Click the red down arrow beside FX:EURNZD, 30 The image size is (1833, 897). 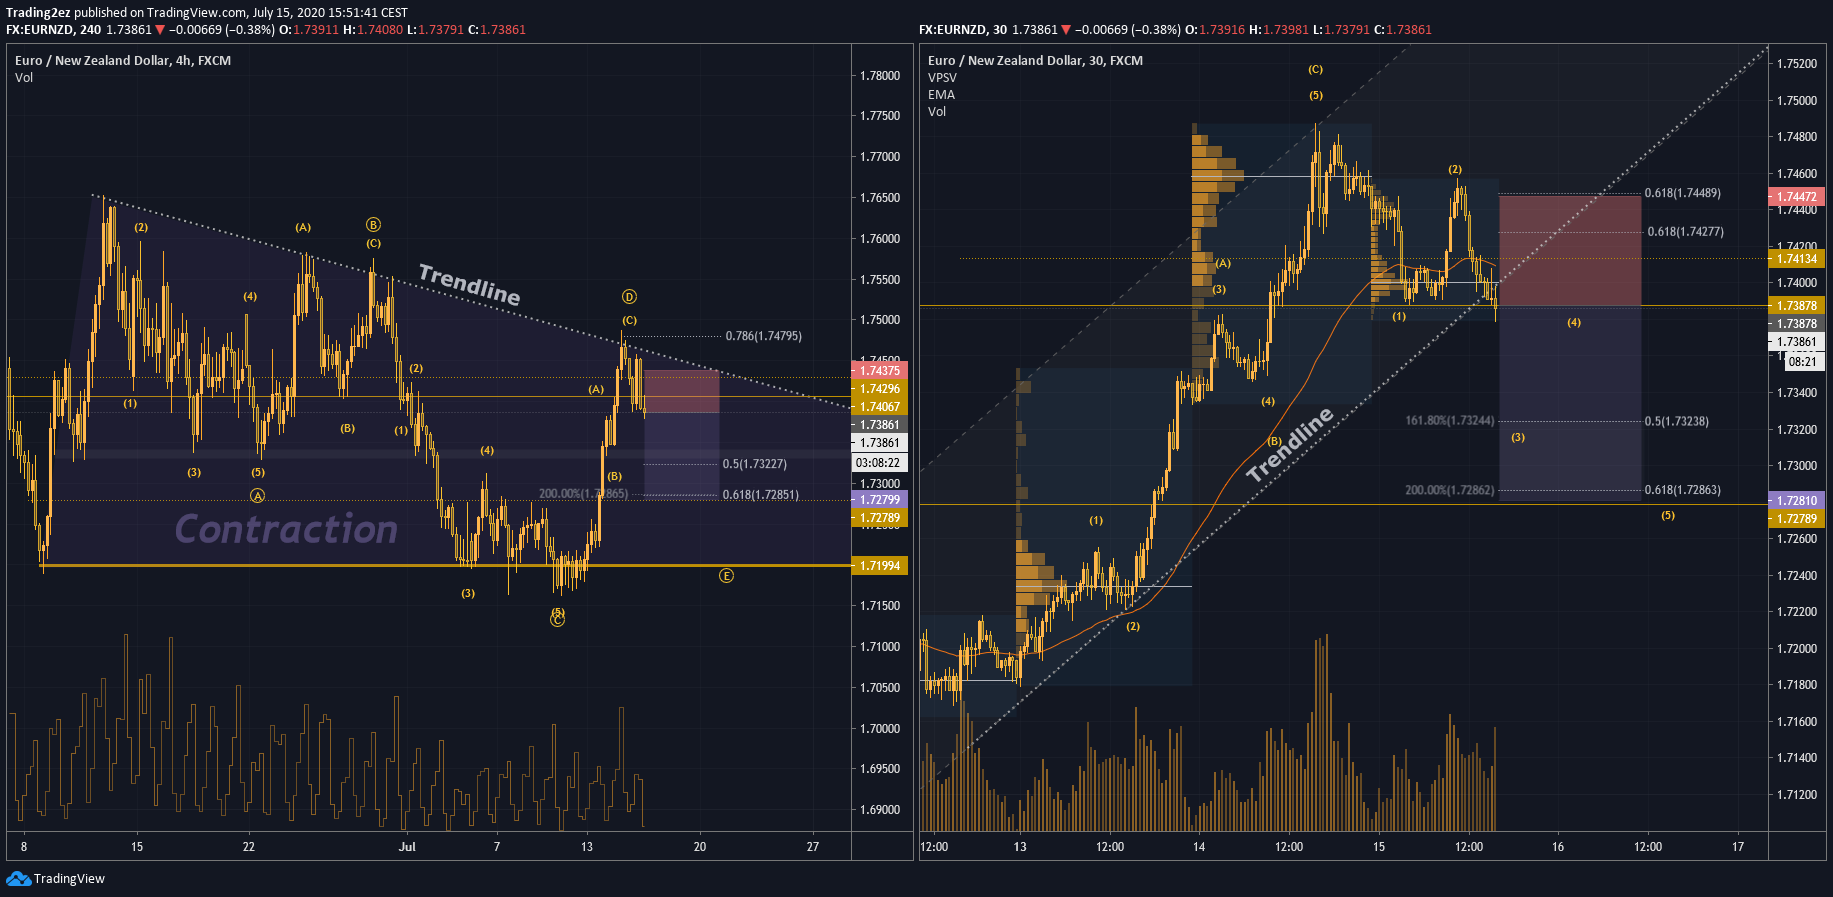coord(1066,30)
